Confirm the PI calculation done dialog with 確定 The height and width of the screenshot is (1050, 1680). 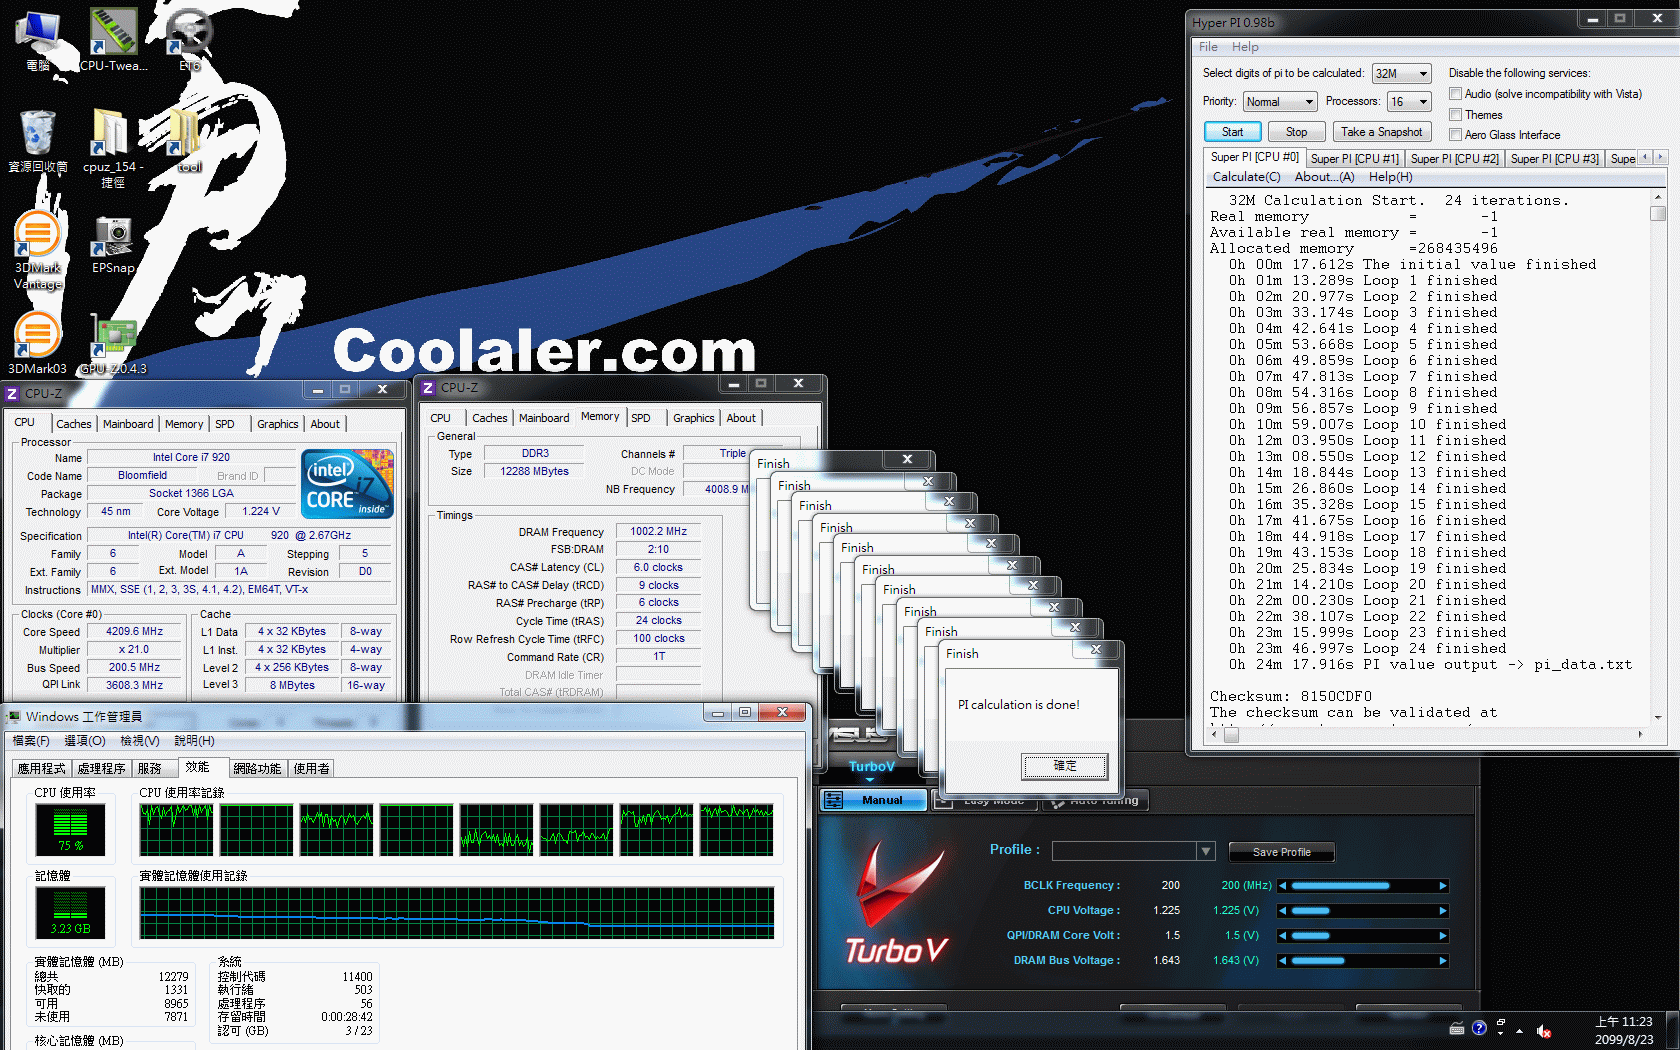1064,766
